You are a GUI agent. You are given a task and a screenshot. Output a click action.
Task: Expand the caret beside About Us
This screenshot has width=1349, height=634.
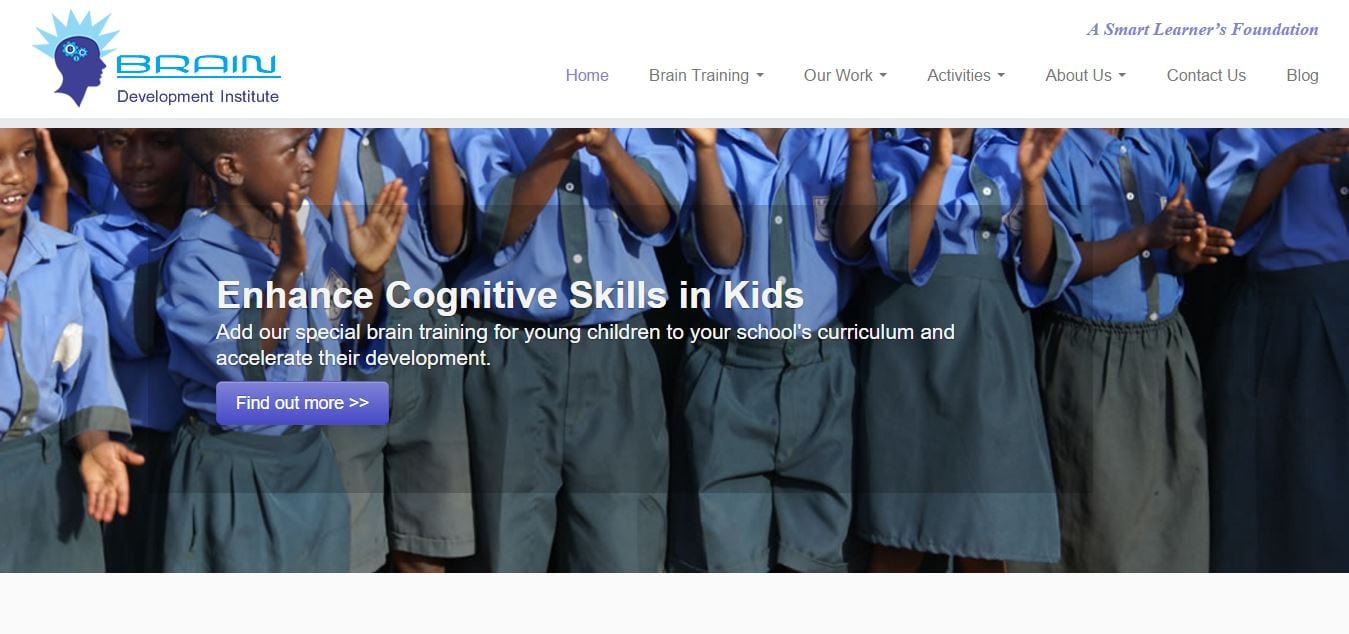point(1122,76)
